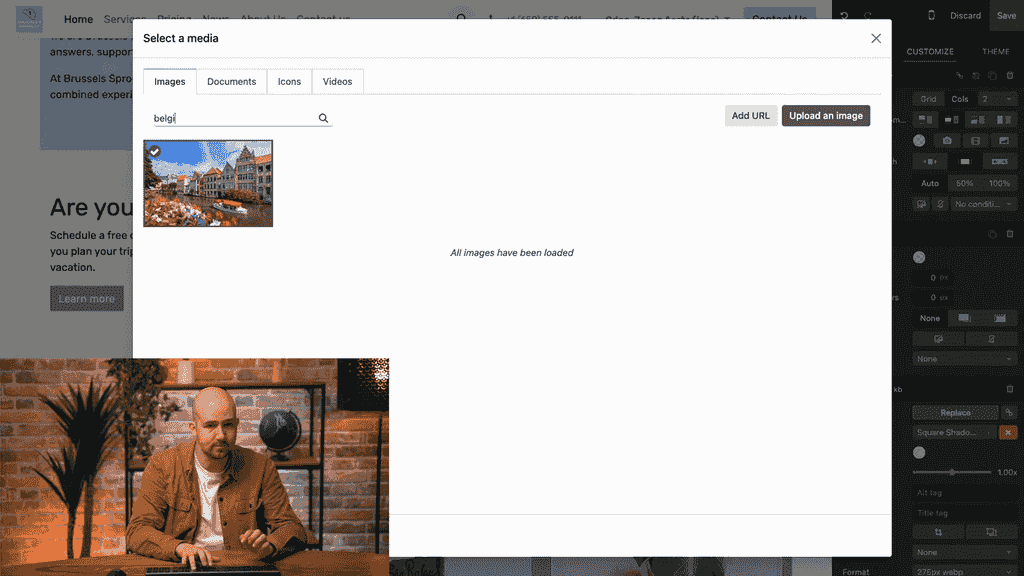Toggle the Auto width option
Screen dimensions: 1024x576
click(930, 183)
